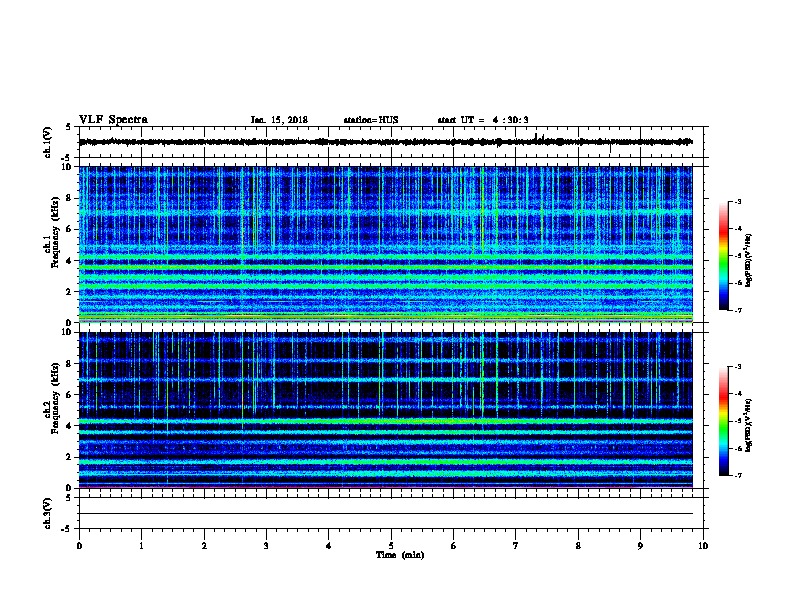Click the "10" tick on ch.2 frequency axis
Screen dimensions: 792x612
(68, 332)
